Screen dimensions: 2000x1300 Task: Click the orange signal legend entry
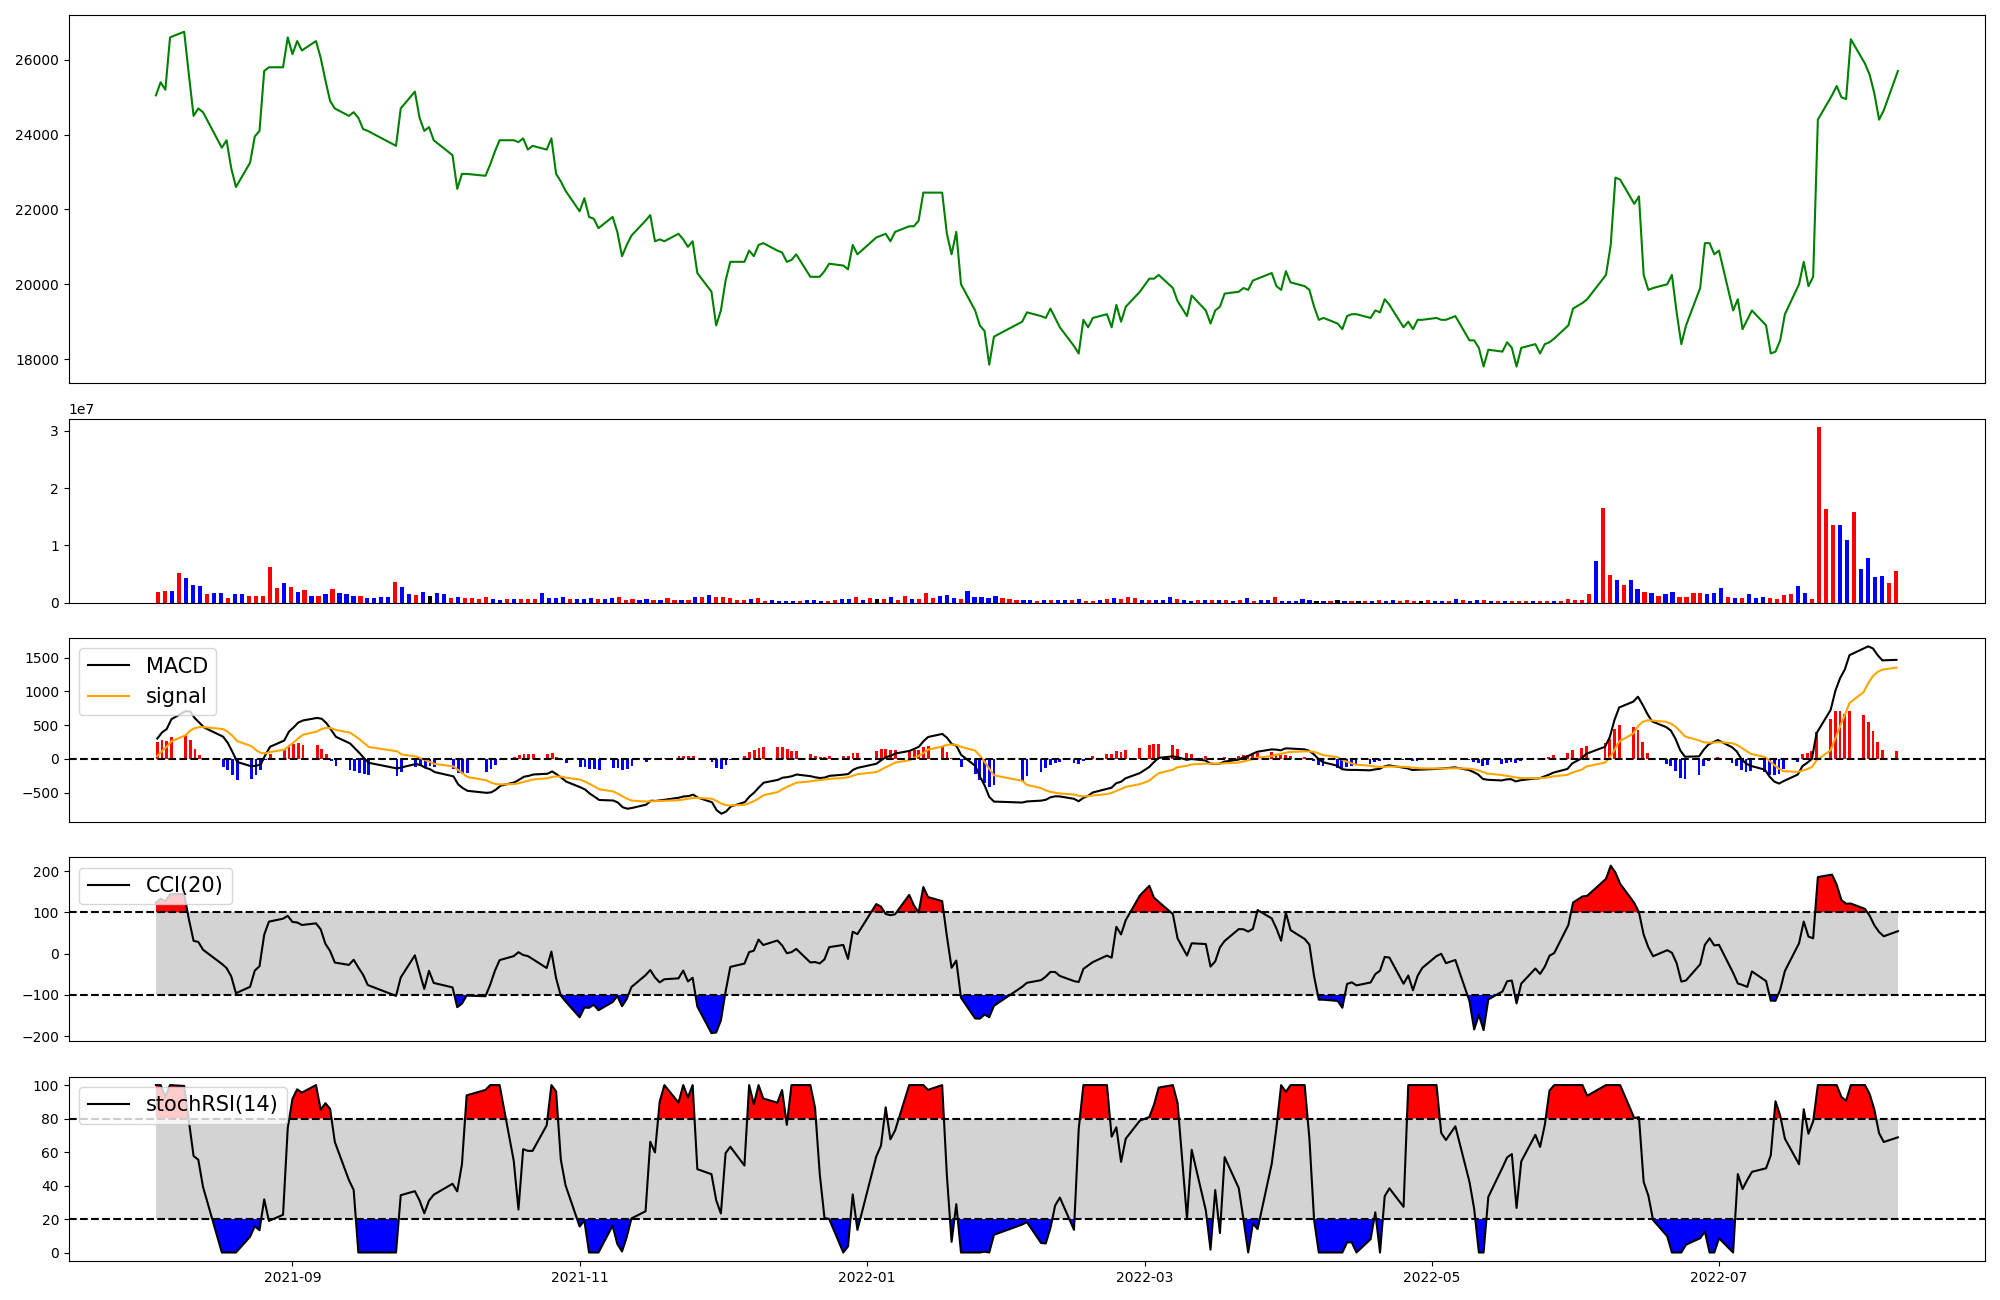[x=175, y=696]
